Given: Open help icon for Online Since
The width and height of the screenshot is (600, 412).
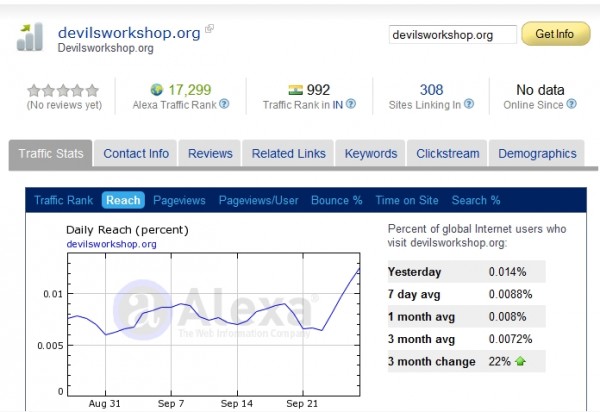Looking at the screenshot, I should click(x=571, y=104).
